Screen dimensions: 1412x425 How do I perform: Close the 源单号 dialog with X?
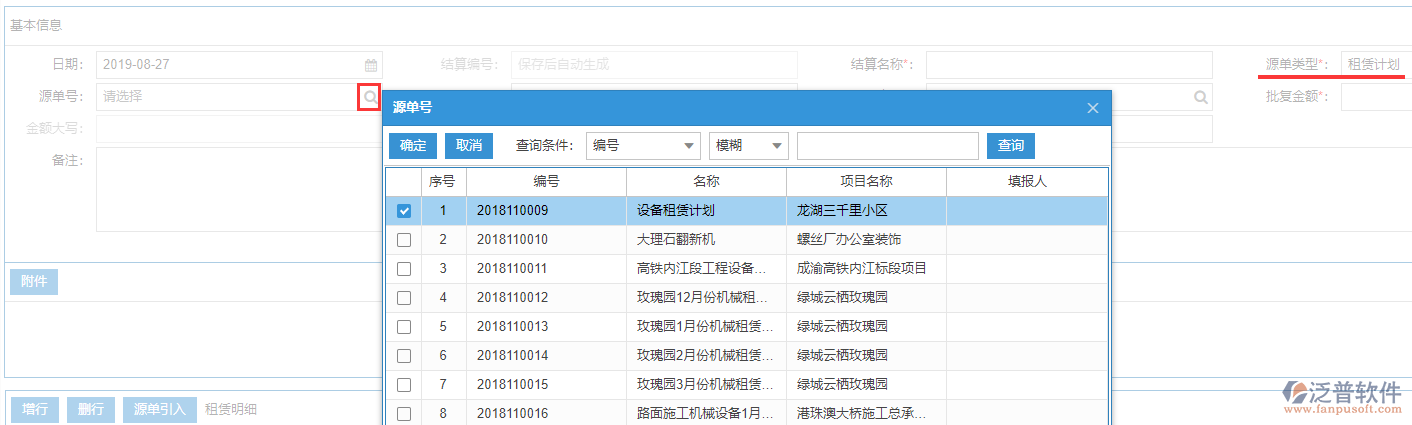tap(1093, 108)
